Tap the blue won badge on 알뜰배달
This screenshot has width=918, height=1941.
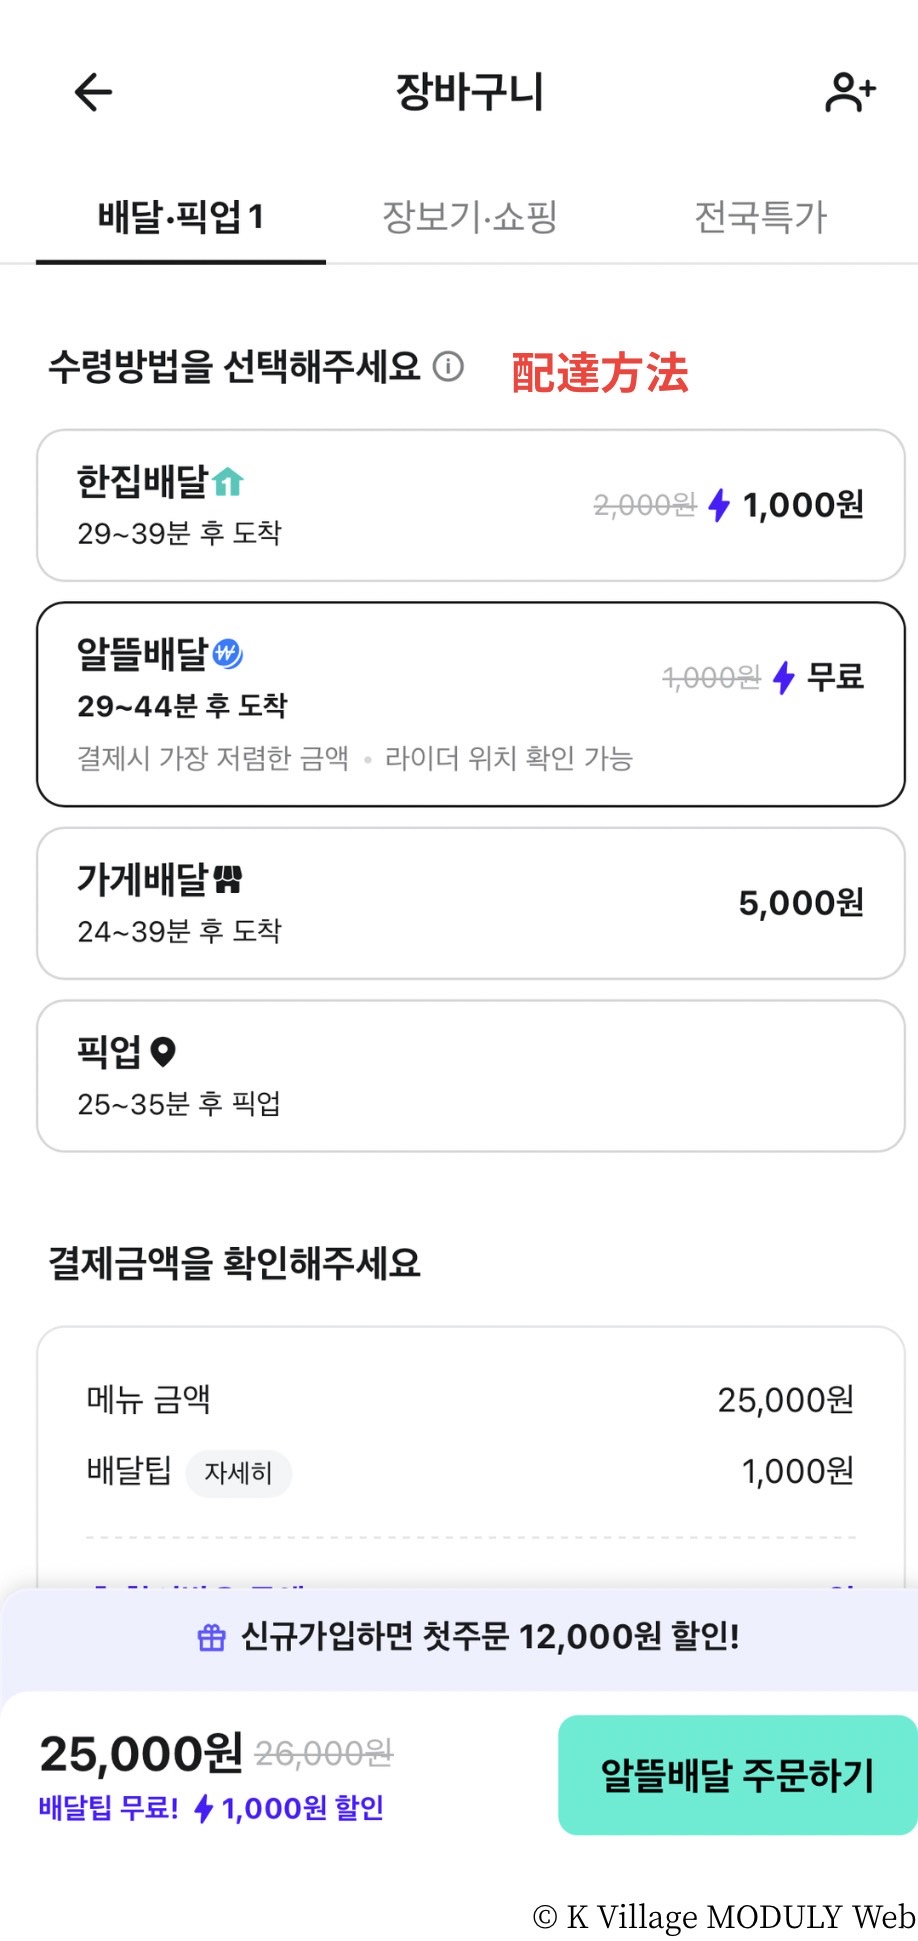[x=228, y=654]
